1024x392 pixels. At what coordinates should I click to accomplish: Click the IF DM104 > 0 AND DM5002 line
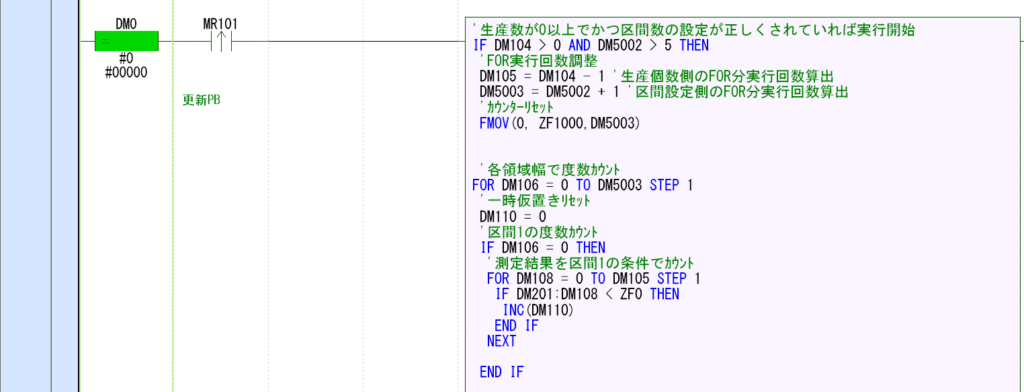click(x=591, y=46)
